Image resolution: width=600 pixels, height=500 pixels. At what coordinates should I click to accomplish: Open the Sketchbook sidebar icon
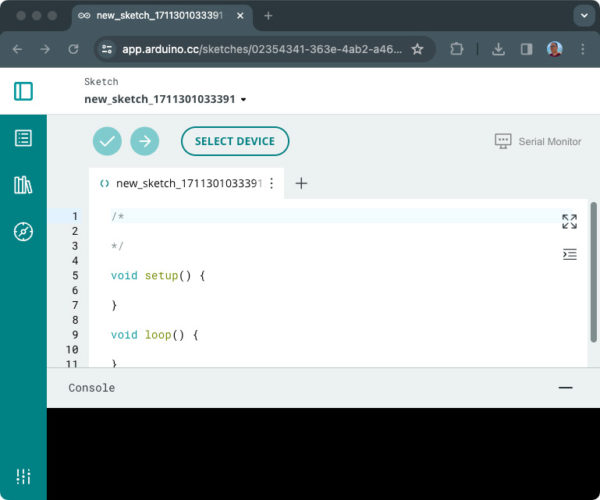[23, 138]
